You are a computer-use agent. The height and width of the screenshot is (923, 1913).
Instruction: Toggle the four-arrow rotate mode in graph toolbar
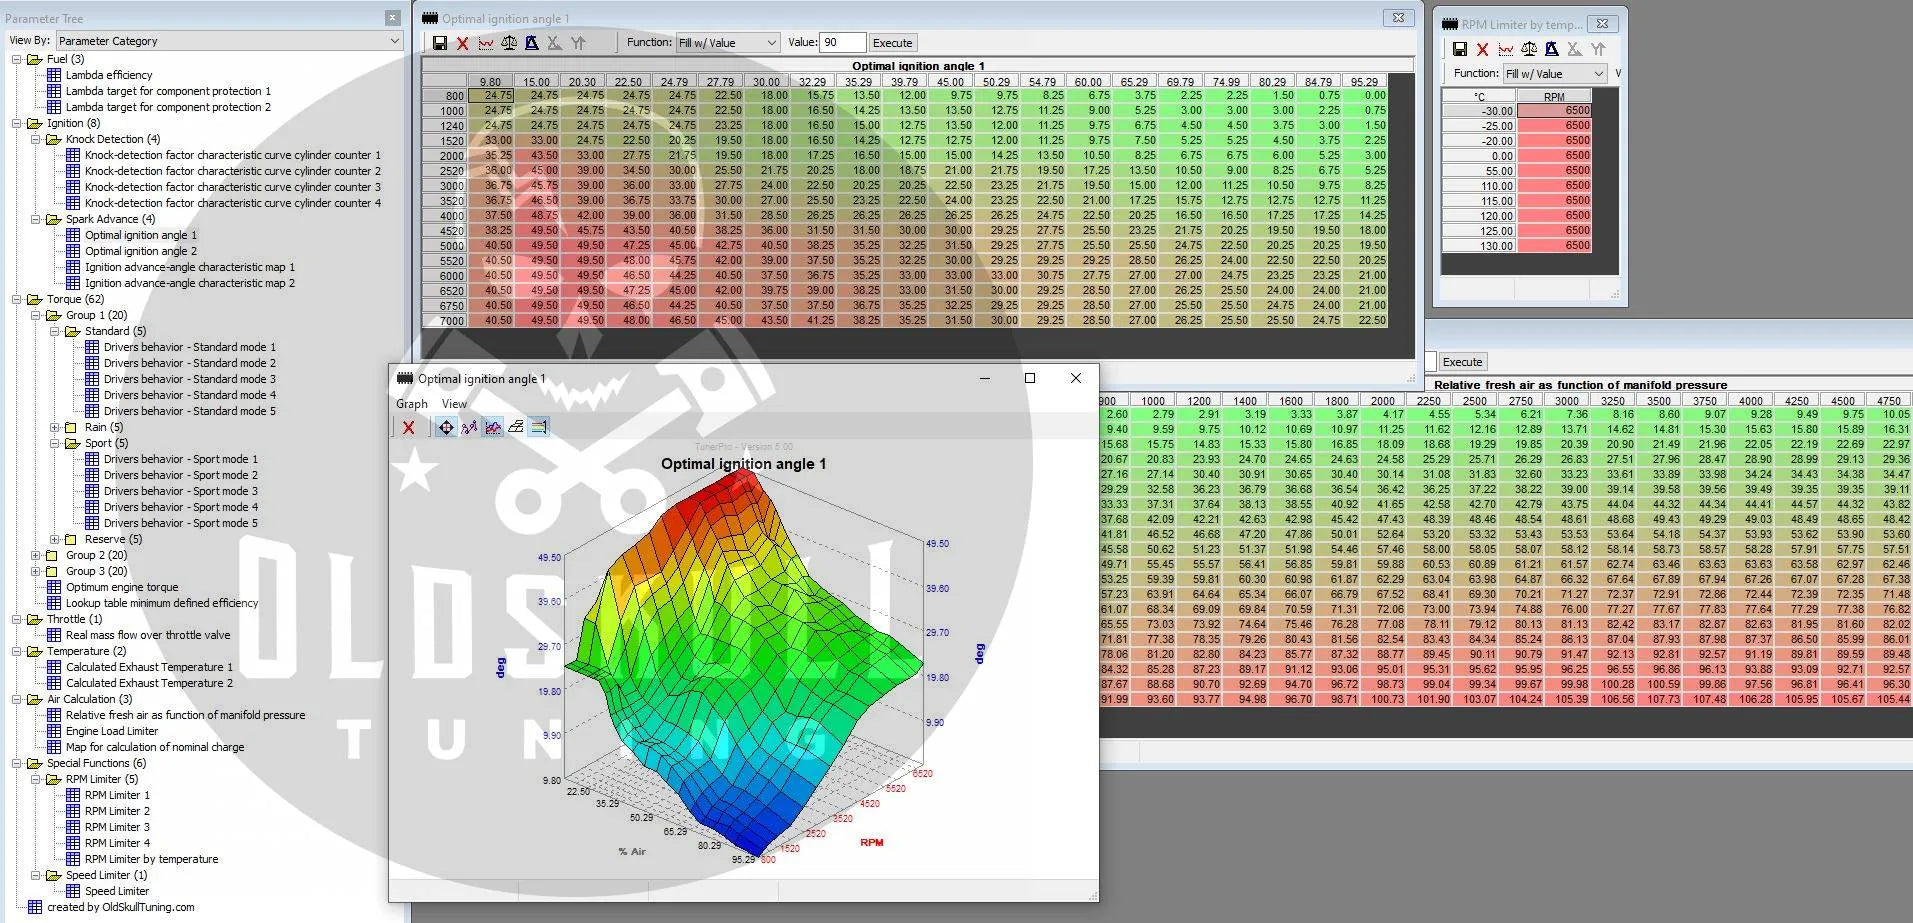tap(445, 428)
